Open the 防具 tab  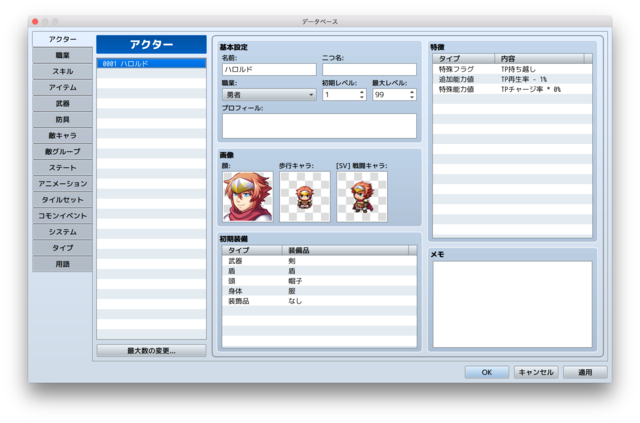(62, 119)
